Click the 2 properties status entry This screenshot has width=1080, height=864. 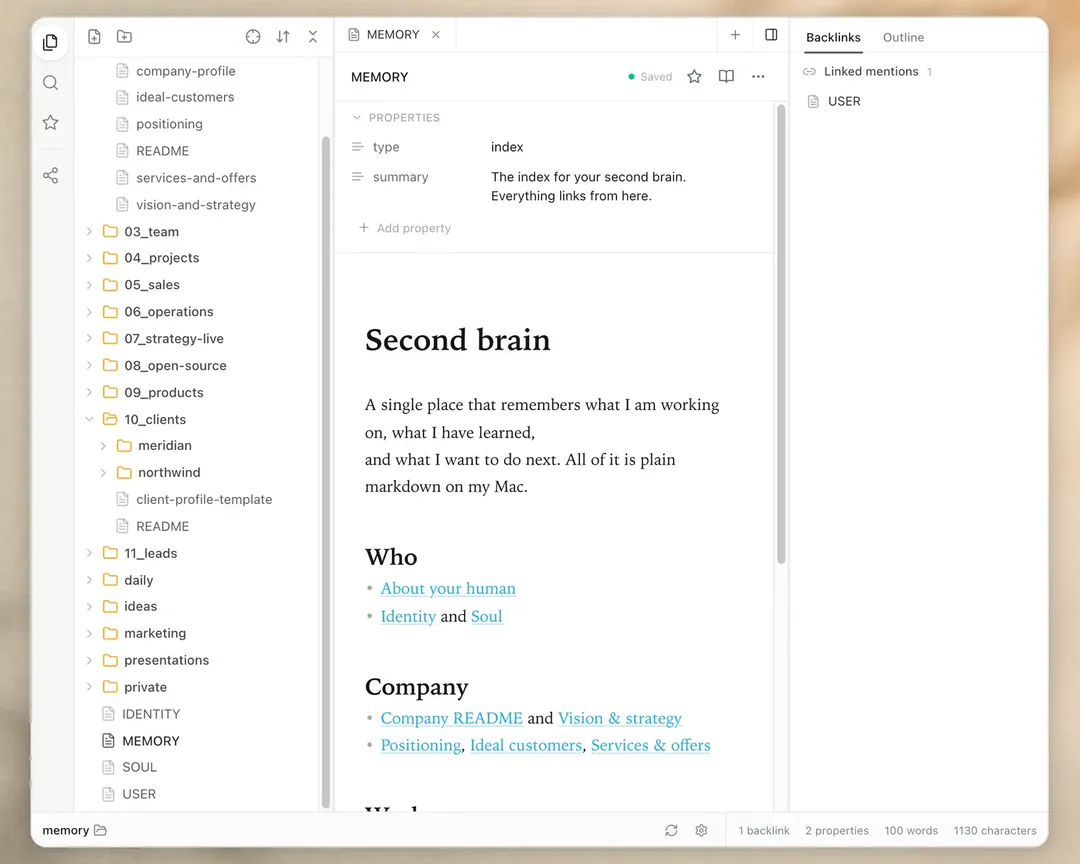[837, 830]
